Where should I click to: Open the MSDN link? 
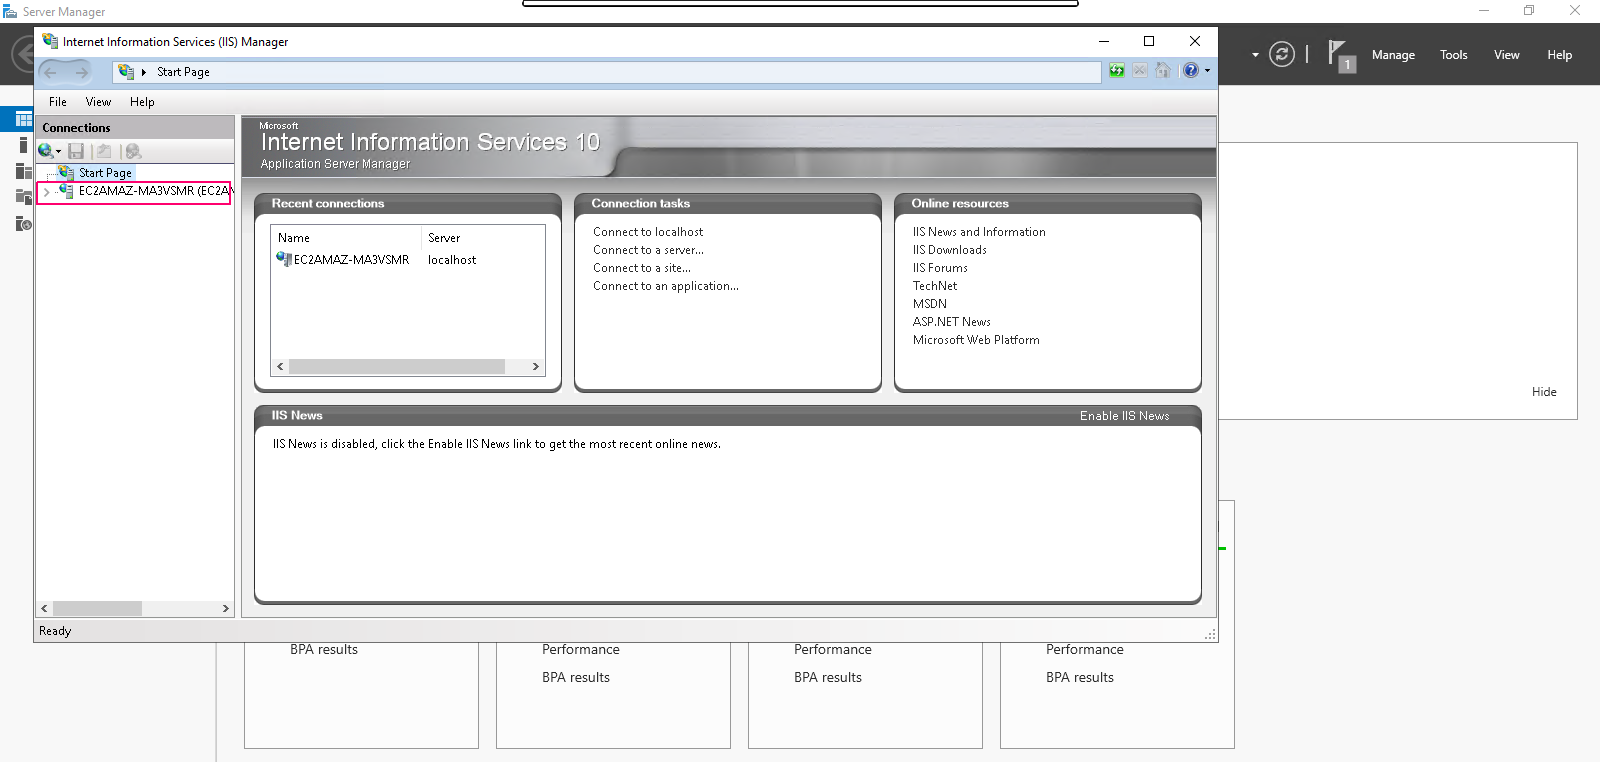pyautogui.click(x=930, y=304)
